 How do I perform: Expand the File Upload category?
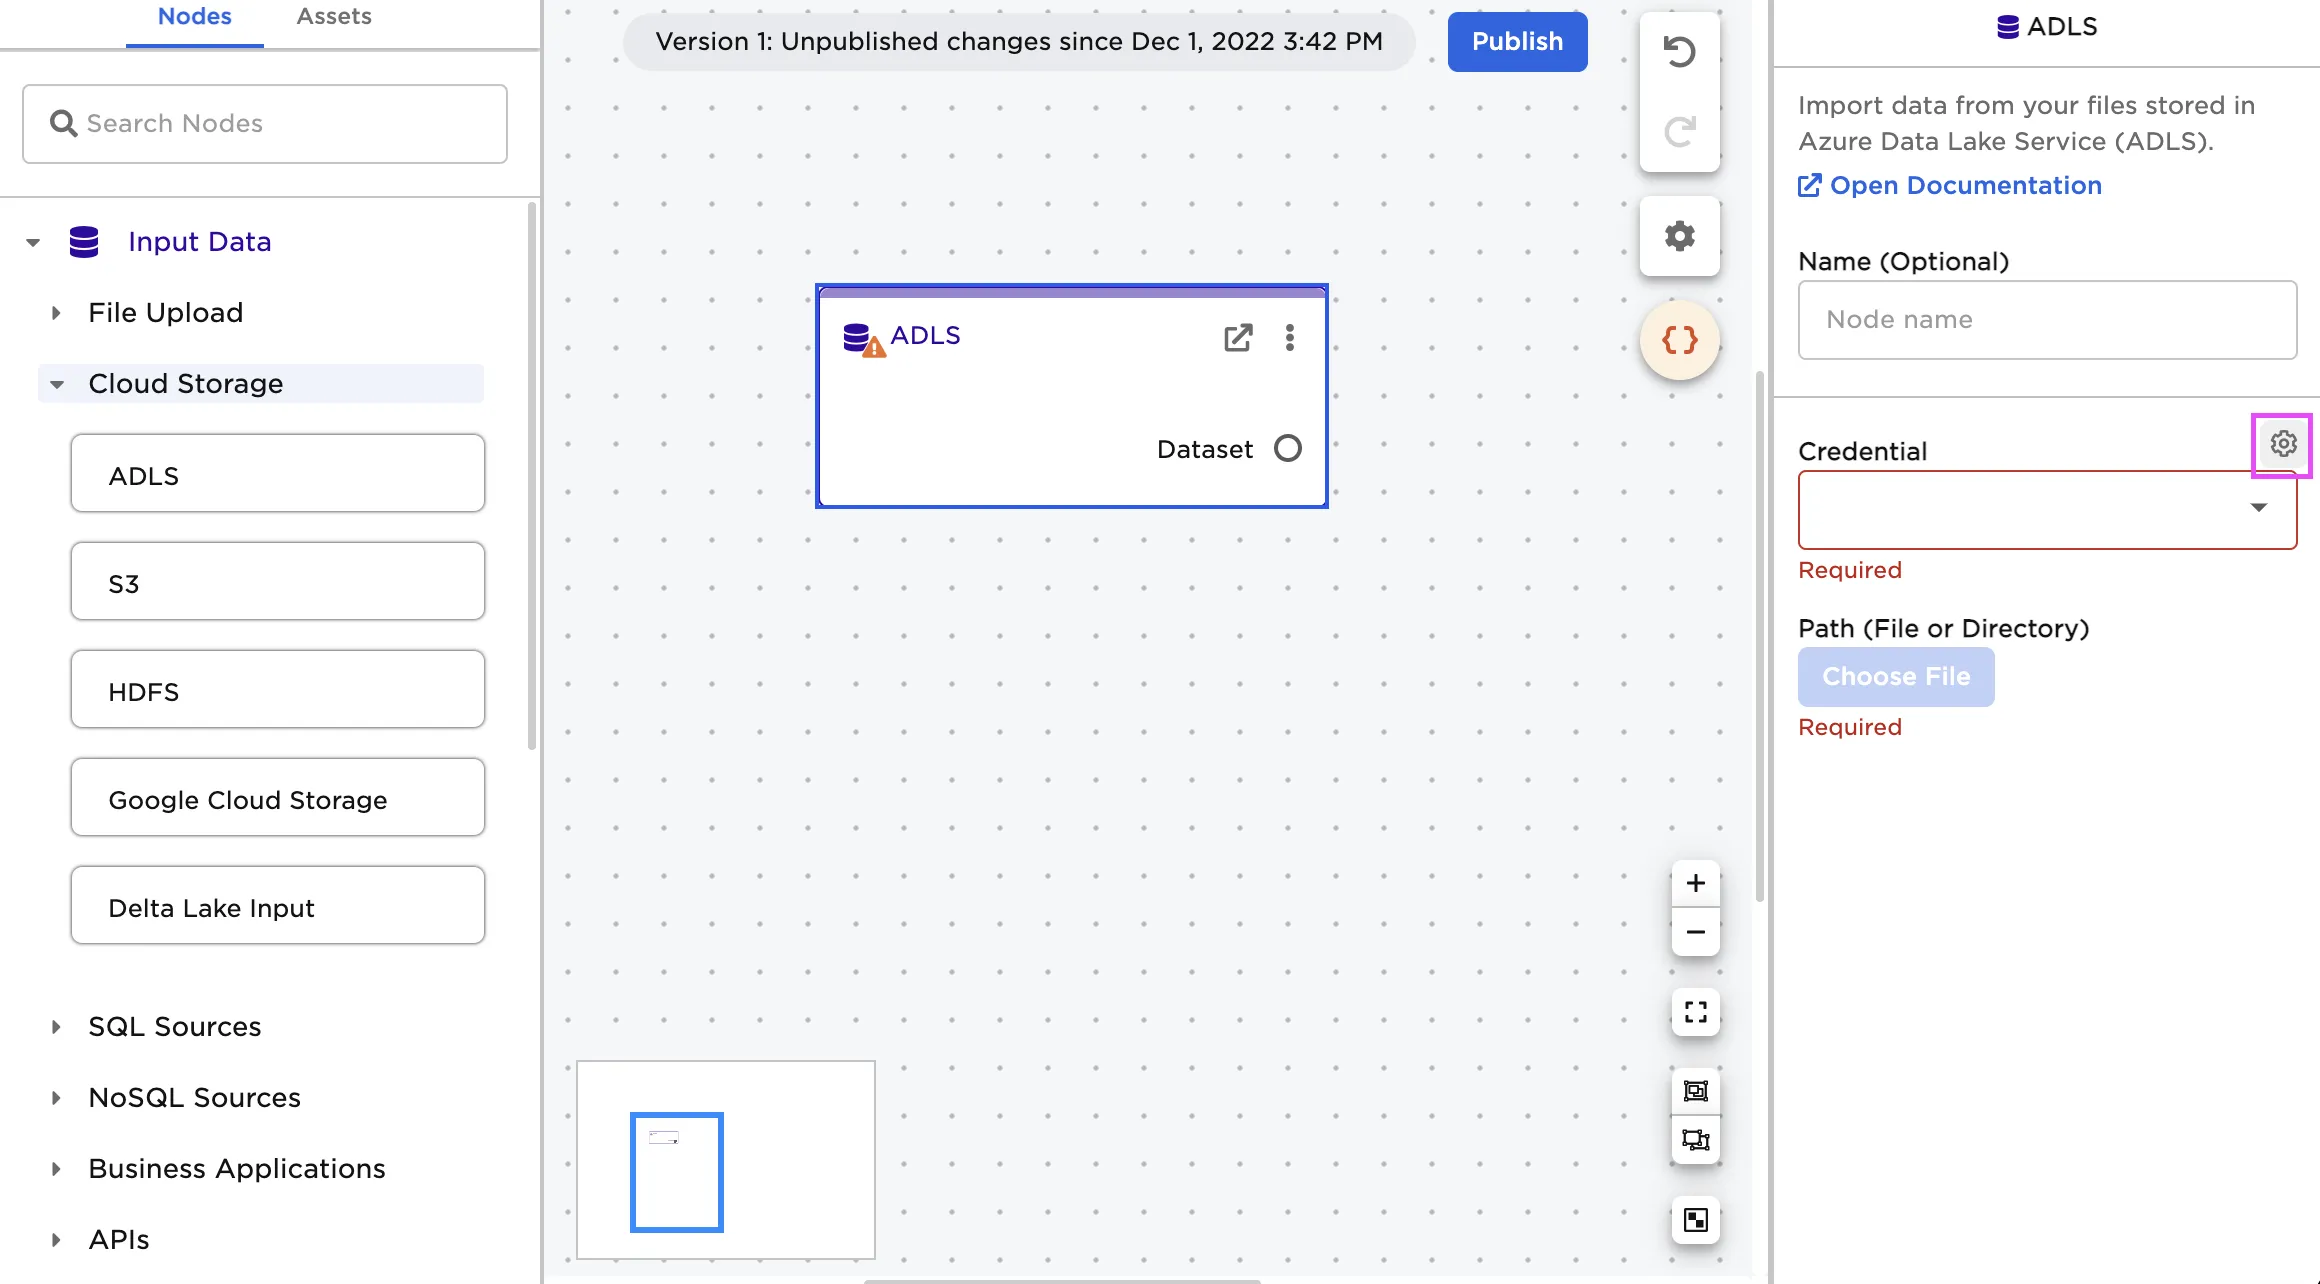point(56,313)
